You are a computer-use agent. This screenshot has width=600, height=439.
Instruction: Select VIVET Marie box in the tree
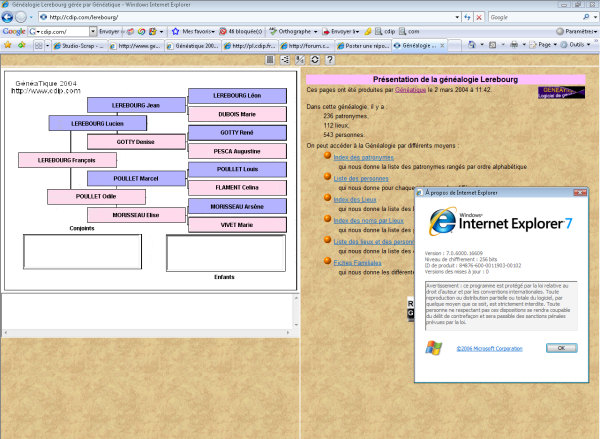[237, 225]
